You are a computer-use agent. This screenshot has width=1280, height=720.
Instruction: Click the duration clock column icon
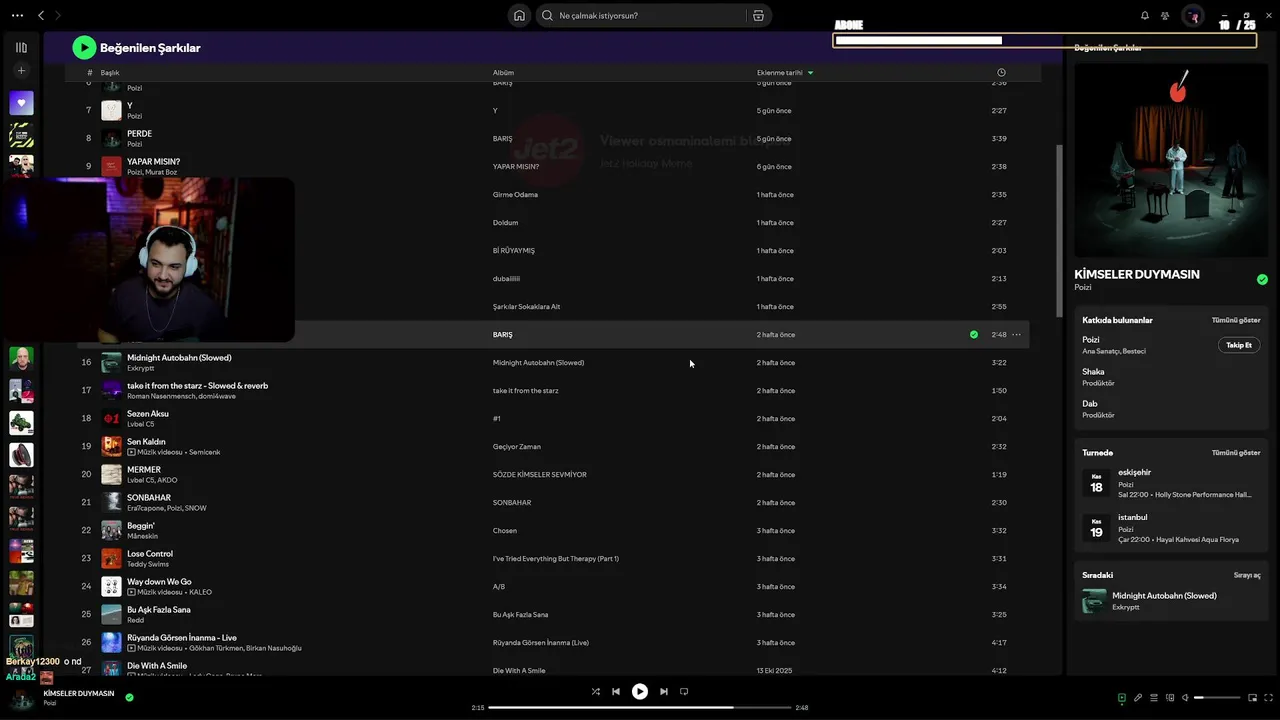(1001, 73)
